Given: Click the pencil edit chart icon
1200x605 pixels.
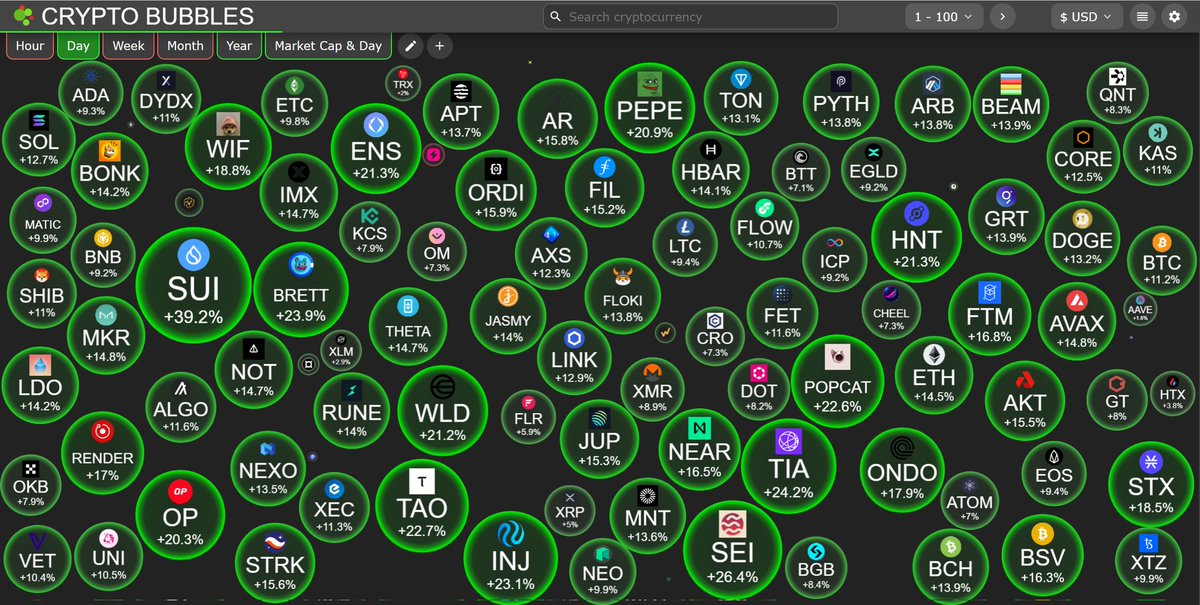Looking at the screenshot, I should (x=410, y=46).
